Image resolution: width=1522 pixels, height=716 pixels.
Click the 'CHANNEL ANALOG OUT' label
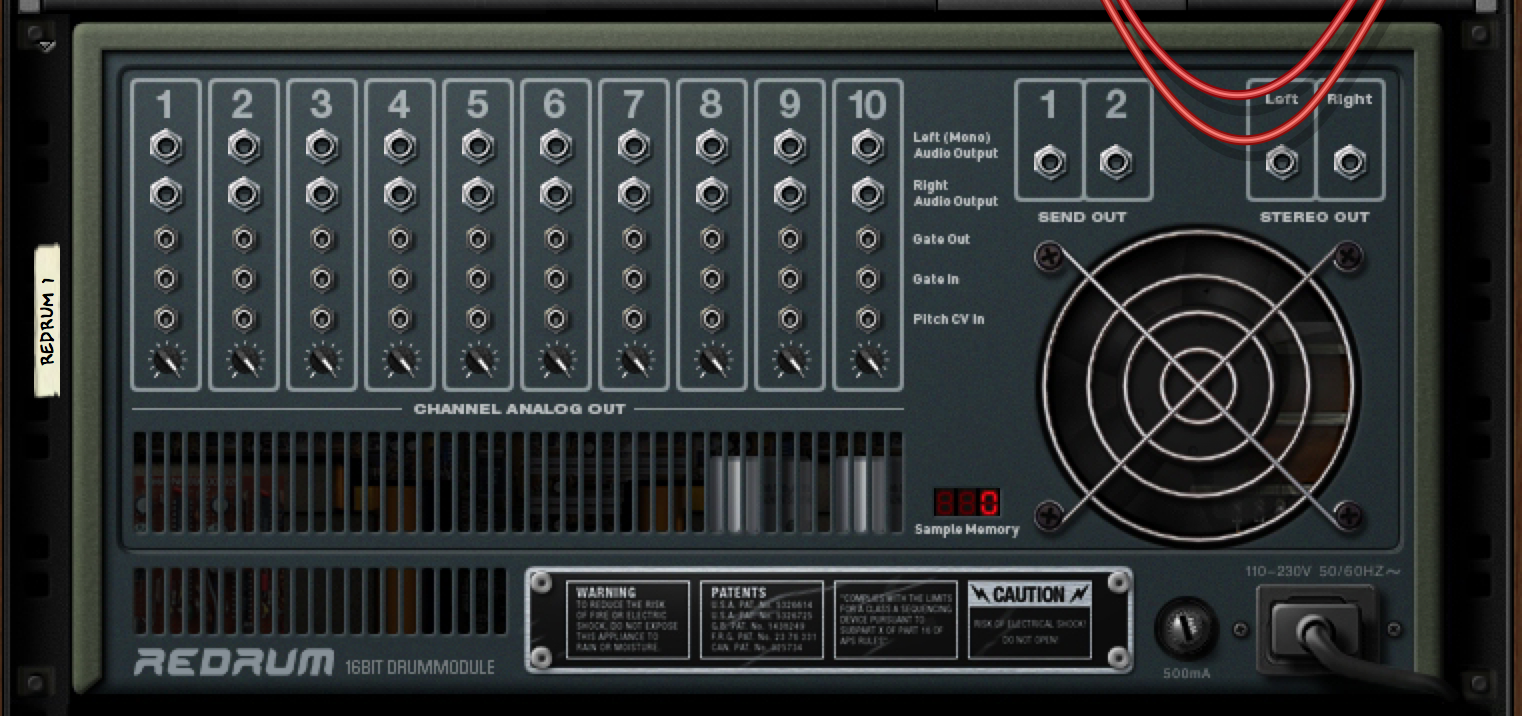[519, 409]
